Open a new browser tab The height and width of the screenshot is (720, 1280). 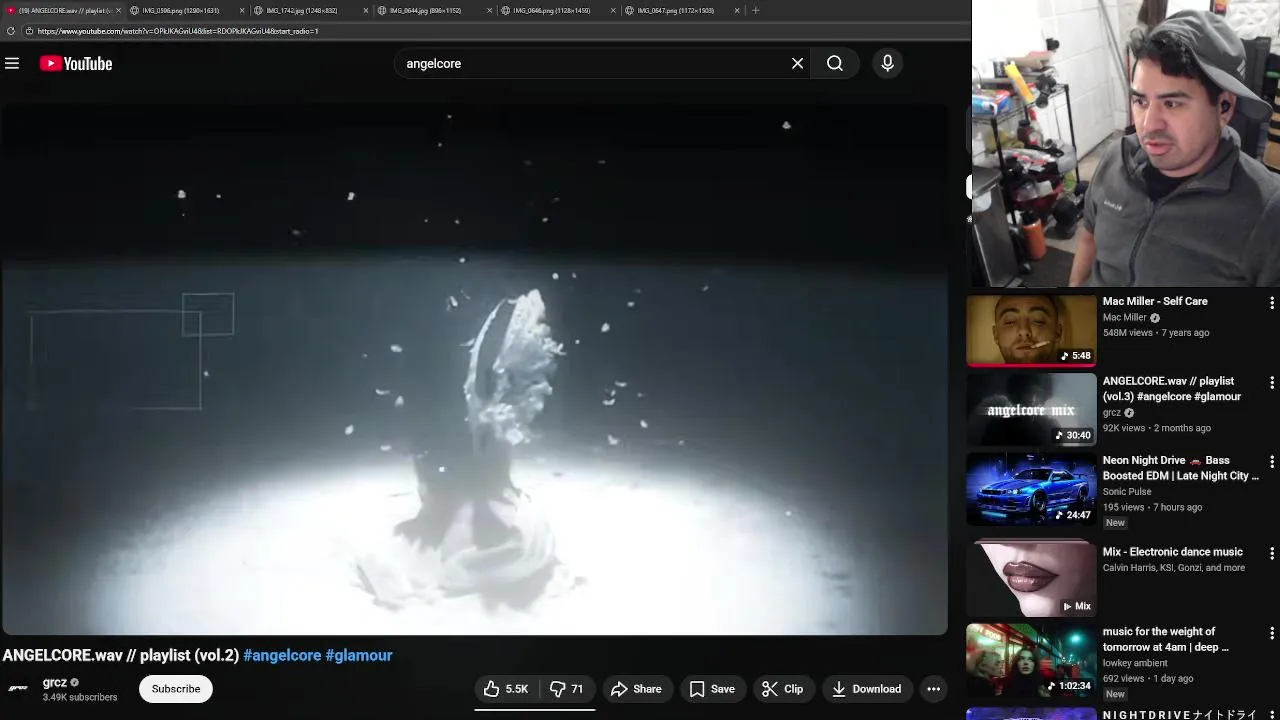coord(756,10)
